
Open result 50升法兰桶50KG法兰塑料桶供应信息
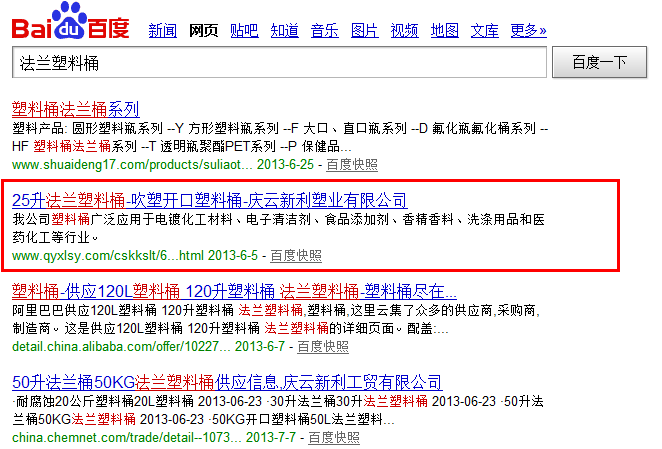(x=227, y=383)
